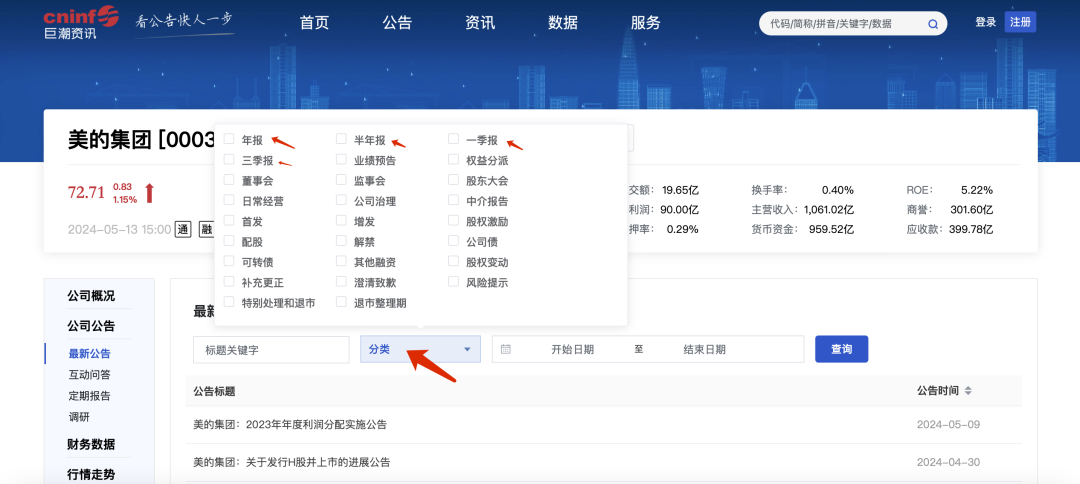The width and height of the screenshot is (1080, 484).
Task: Tick the 年报 checkbox
Action: point(229,140)
